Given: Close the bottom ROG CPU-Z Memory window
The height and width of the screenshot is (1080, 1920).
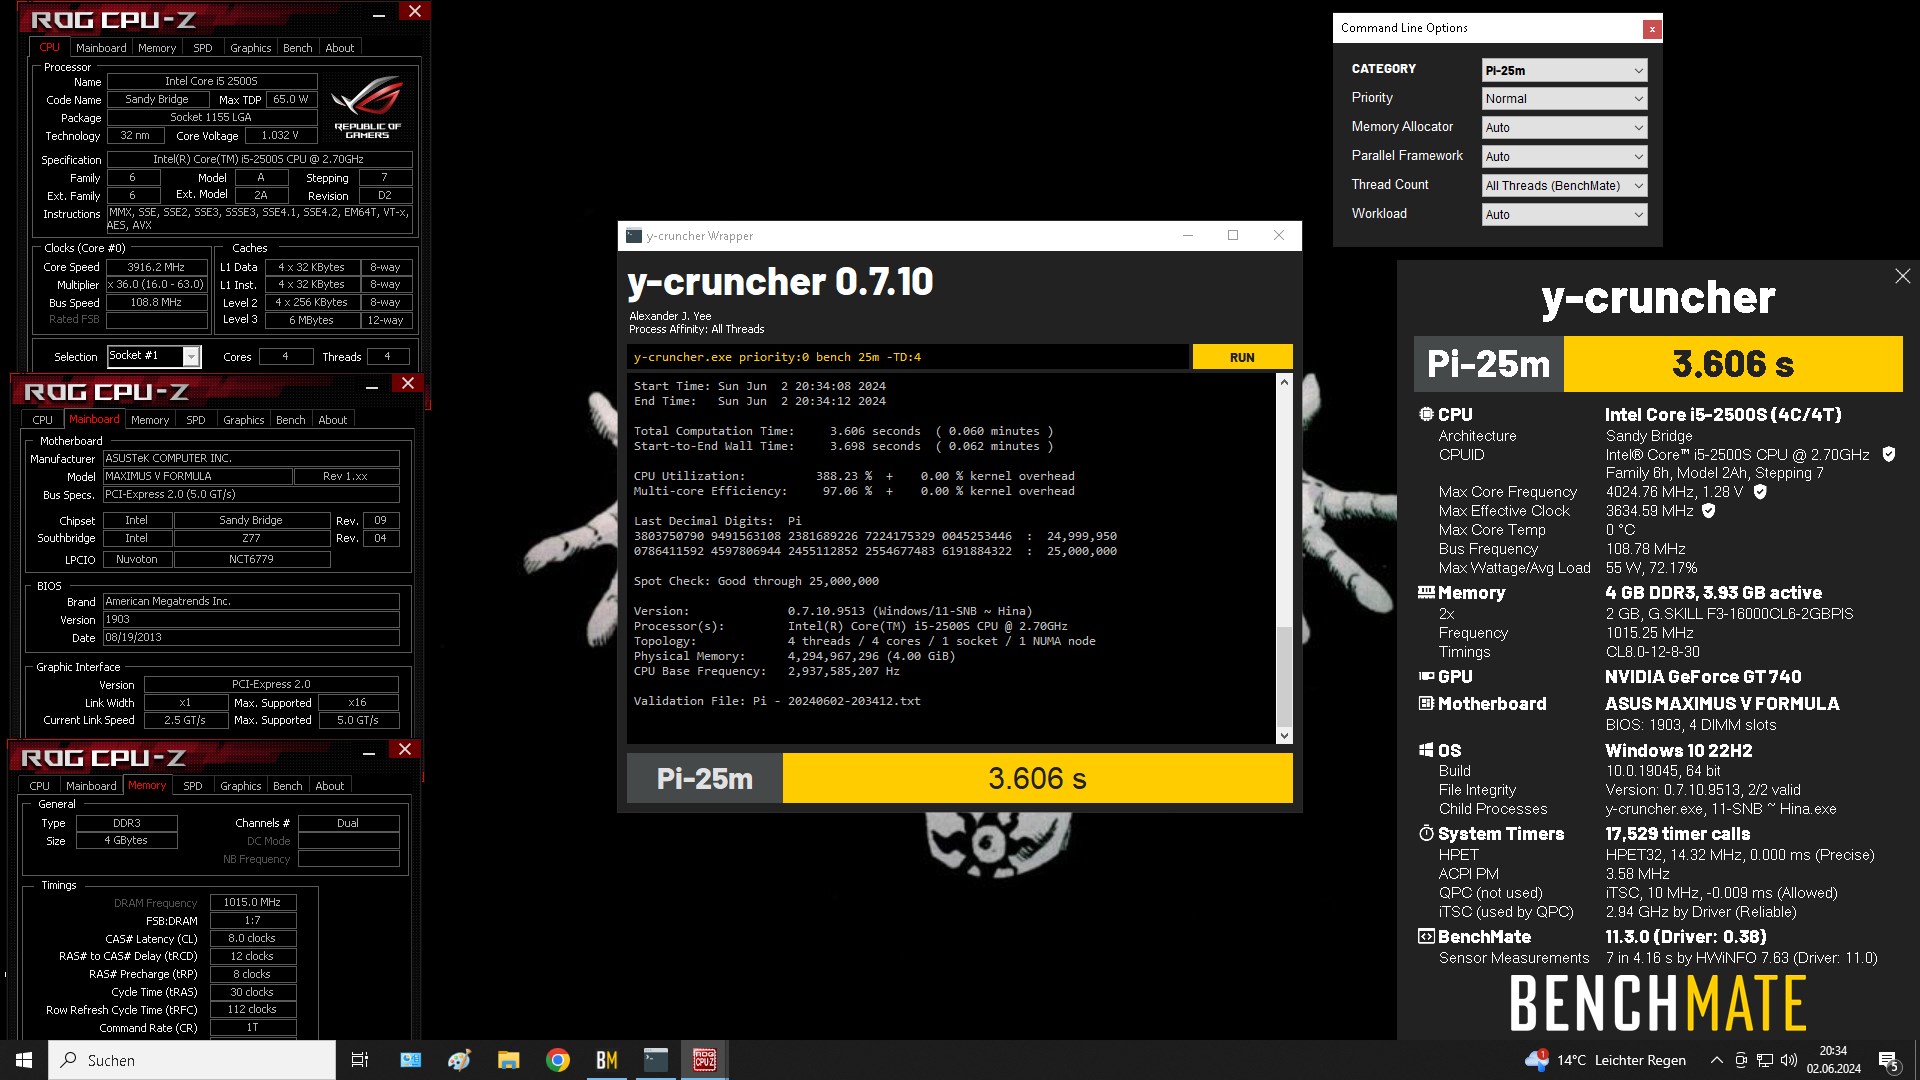Looking at the screenshot, I should coord(405,750).
